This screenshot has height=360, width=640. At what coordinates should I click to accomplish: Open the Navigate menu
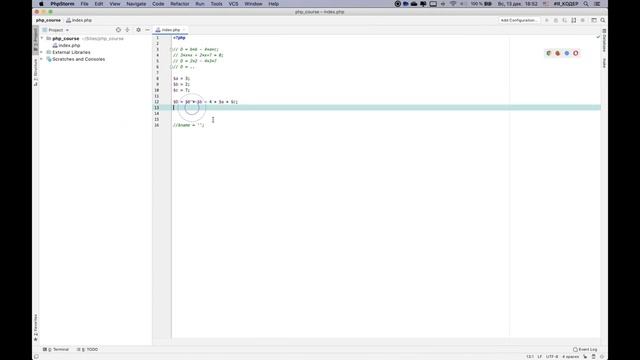click(x=136, y=4)
